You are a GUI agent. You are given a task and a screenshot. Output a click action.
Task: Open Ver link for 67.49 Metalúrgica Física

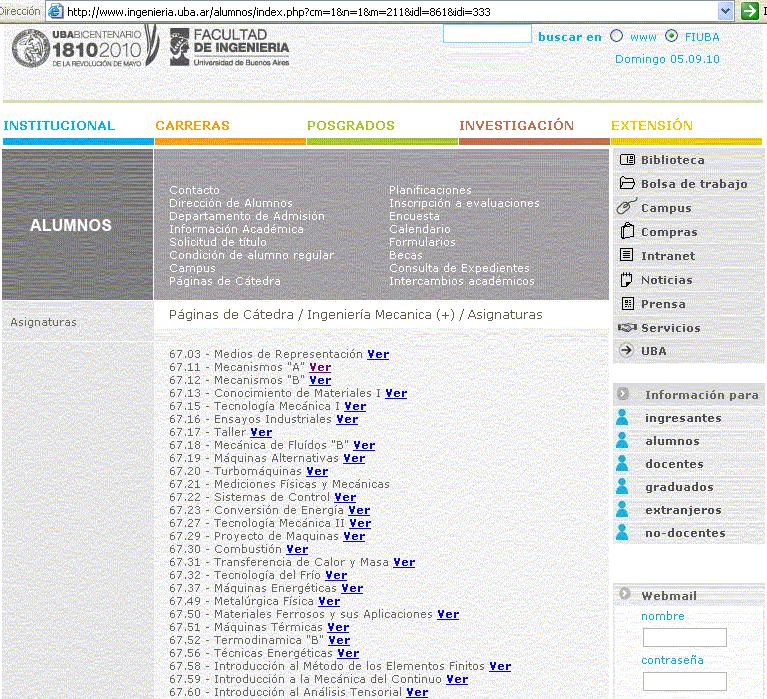(329, 601)
